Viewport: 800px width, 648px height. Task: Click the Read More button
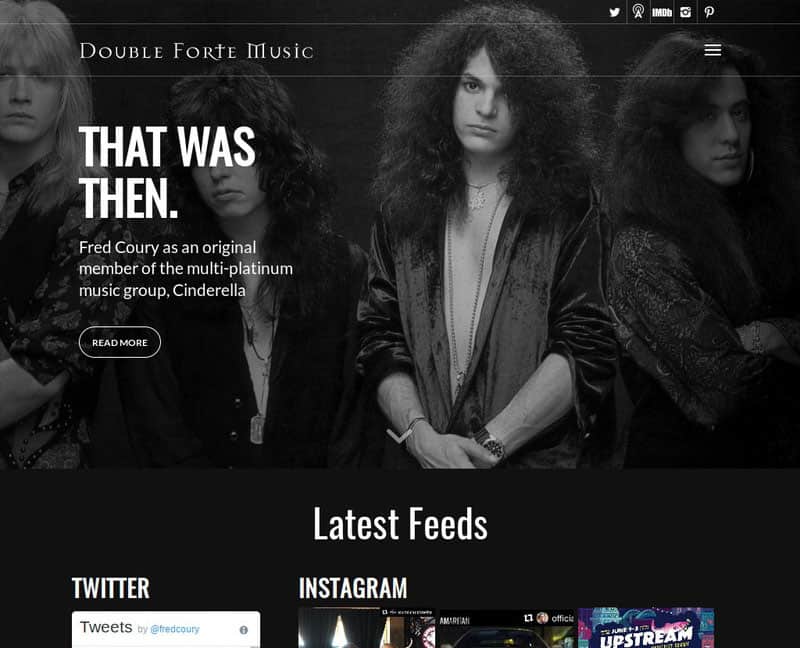click(120, 342)
